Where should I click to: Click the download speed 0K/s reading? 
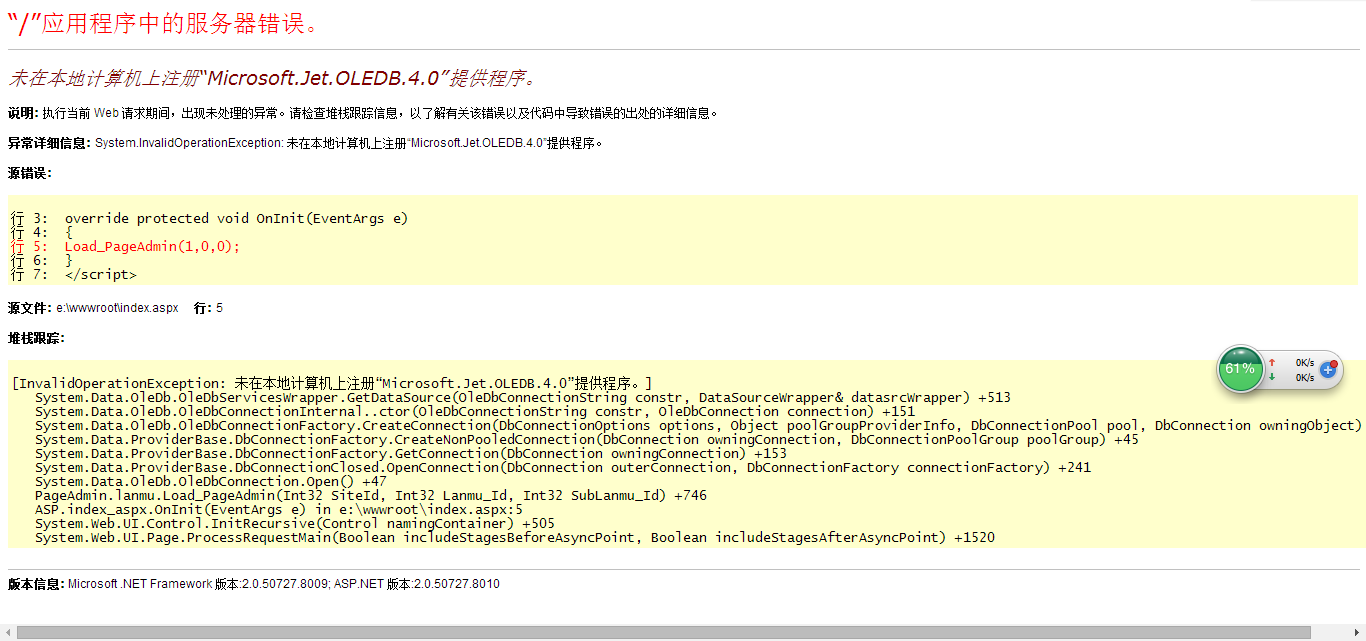[1304, 378]
